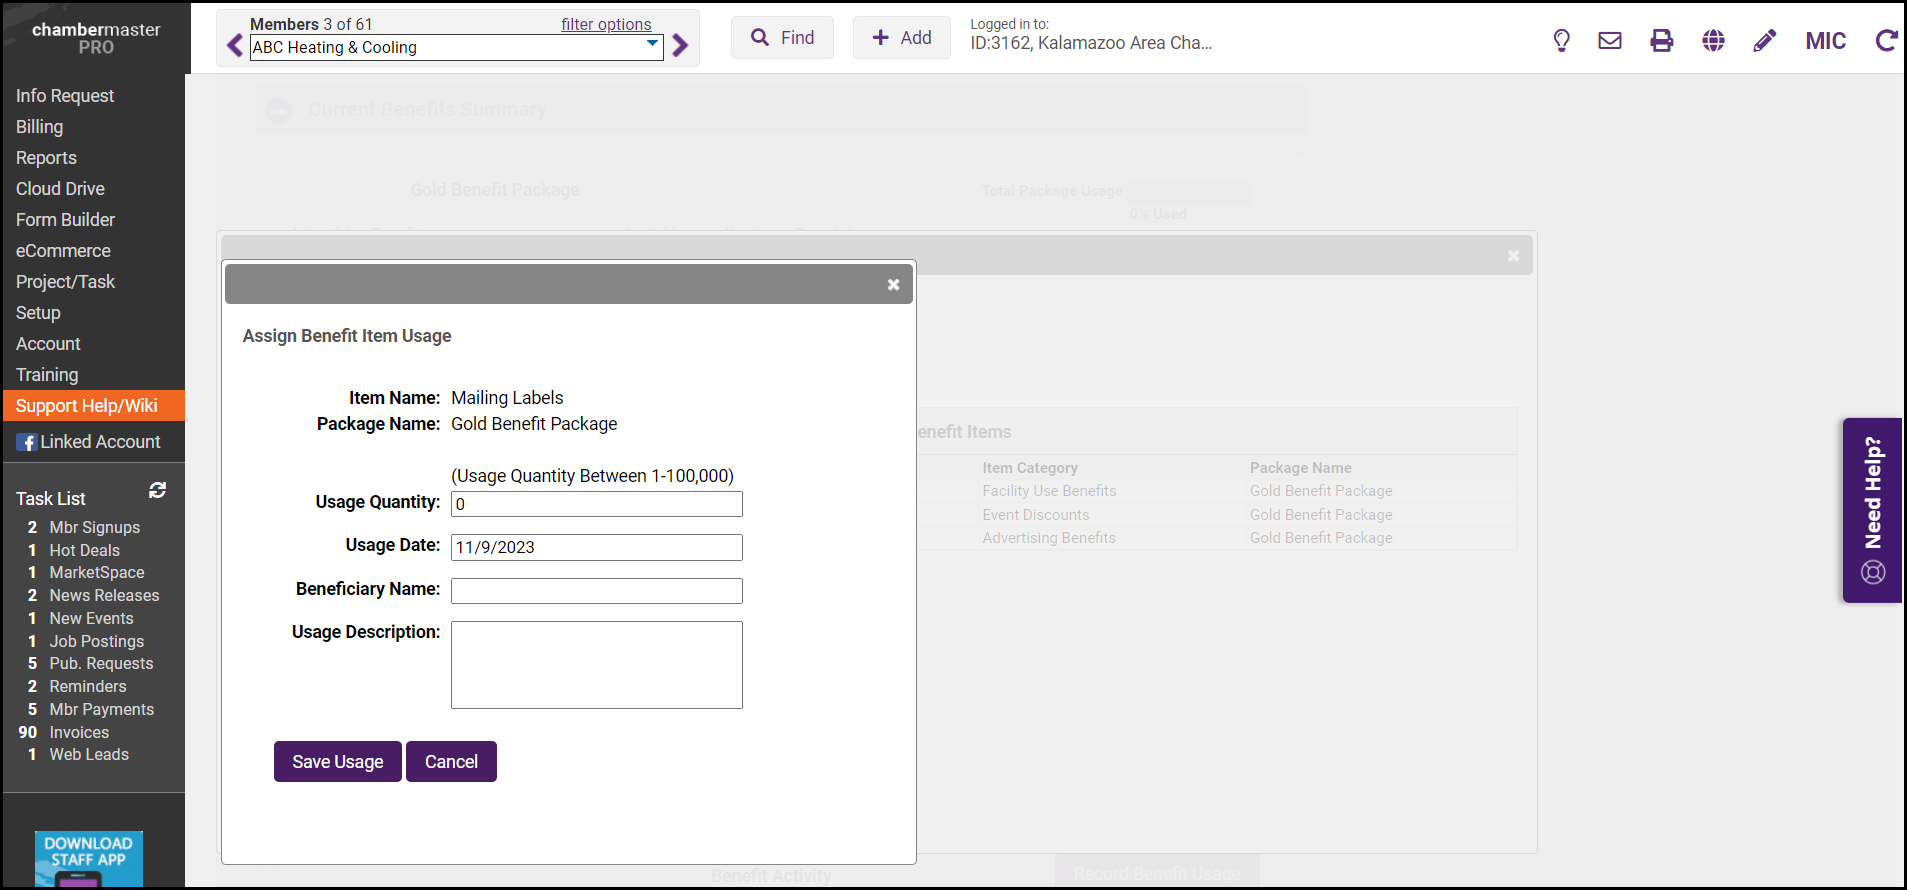Open the envelope email icon
This screenshot has height=890, width=1907.
tap(1610, 40)
